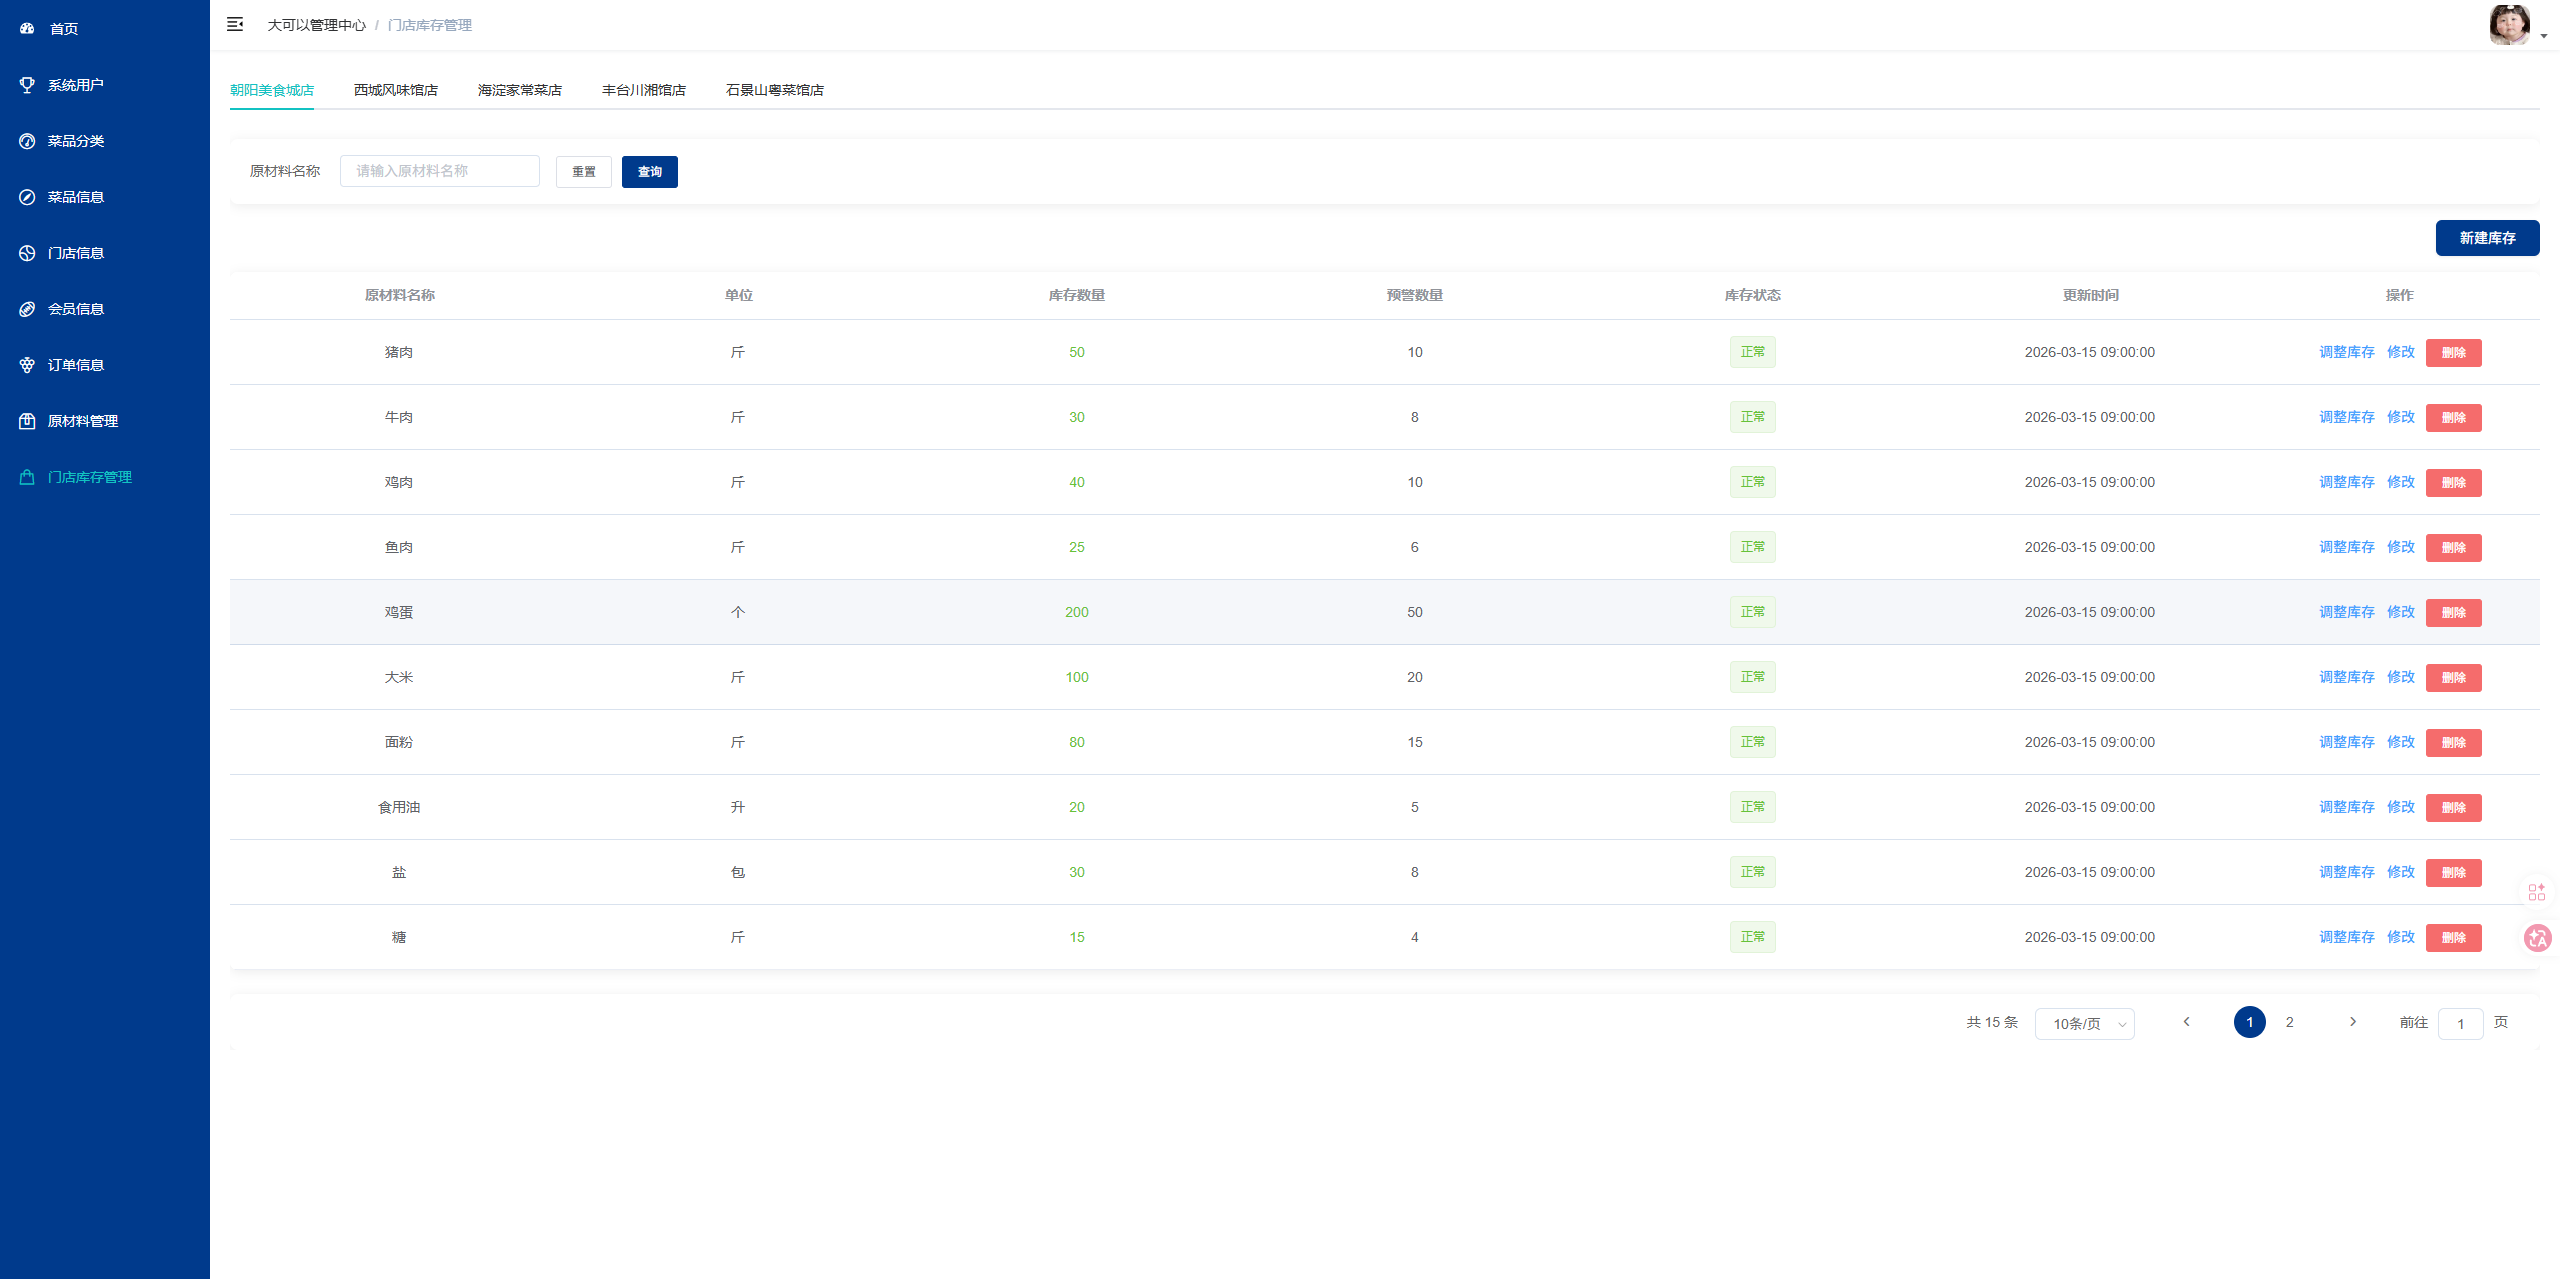
Task: Open the 10条/页 page size dropdown
Action: click(x=2085, y=1023)
